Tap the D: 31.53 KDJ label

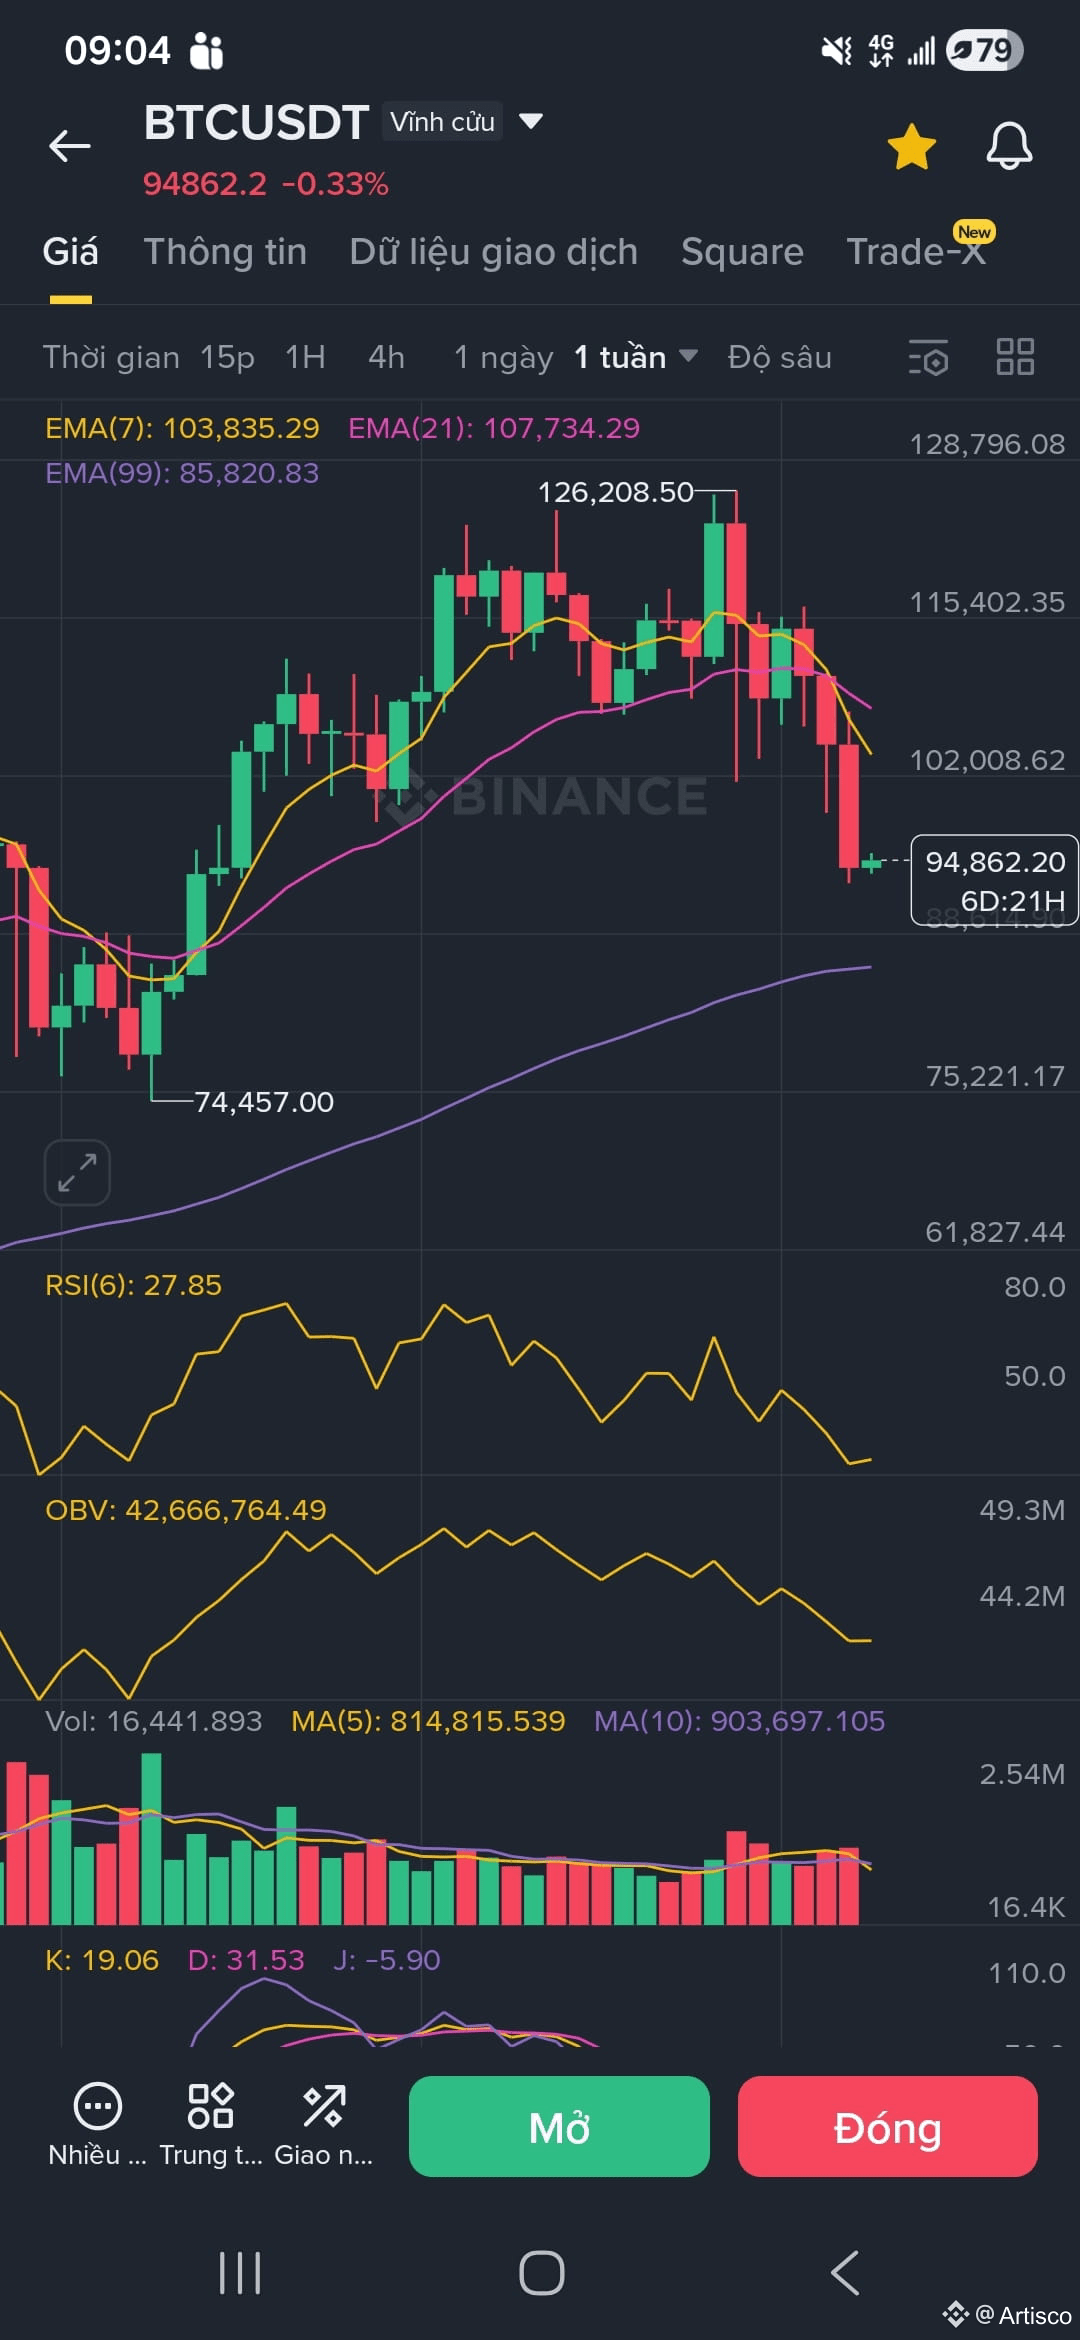pos(246,1960)
